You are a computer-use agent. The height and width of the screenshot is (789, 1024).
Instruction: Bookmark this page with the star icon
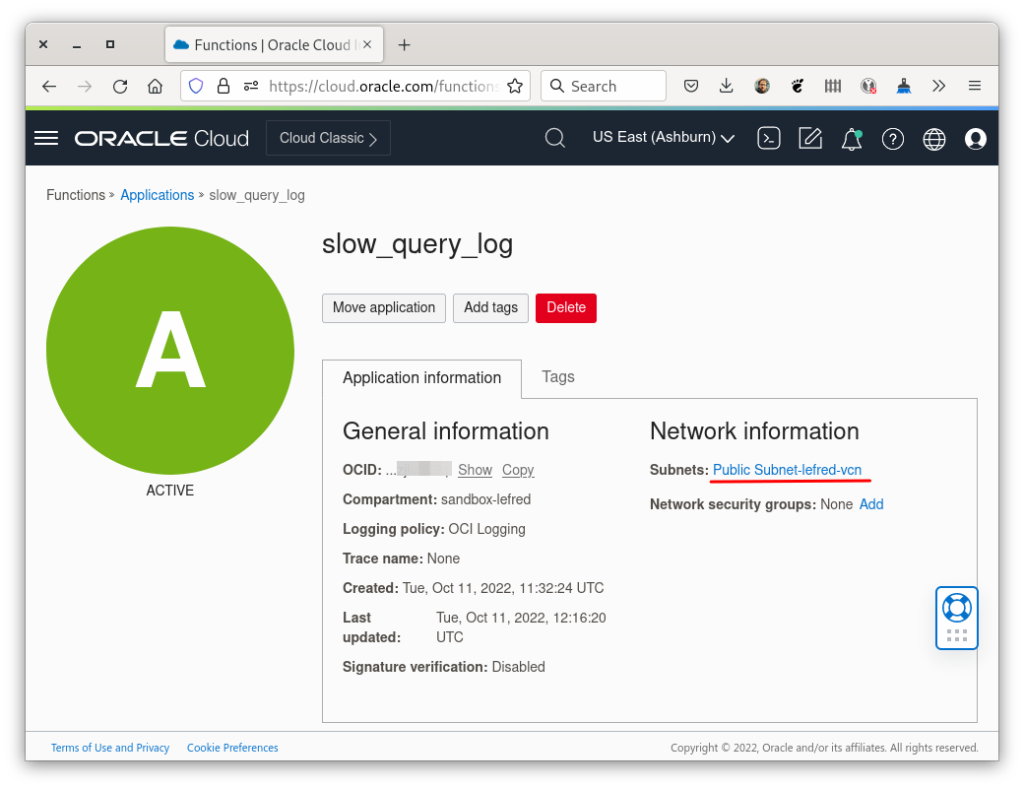[516, 86]
